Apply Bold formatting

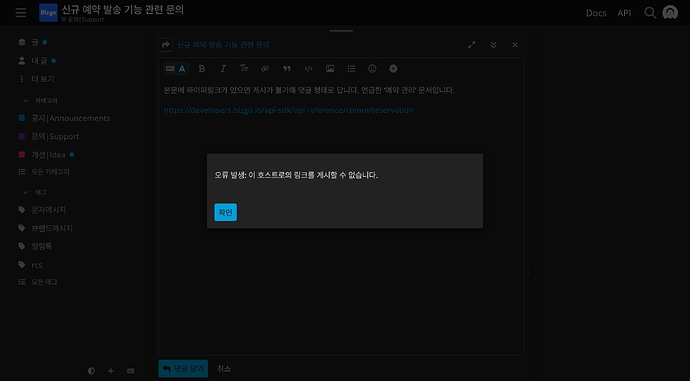tap(202, 69)
